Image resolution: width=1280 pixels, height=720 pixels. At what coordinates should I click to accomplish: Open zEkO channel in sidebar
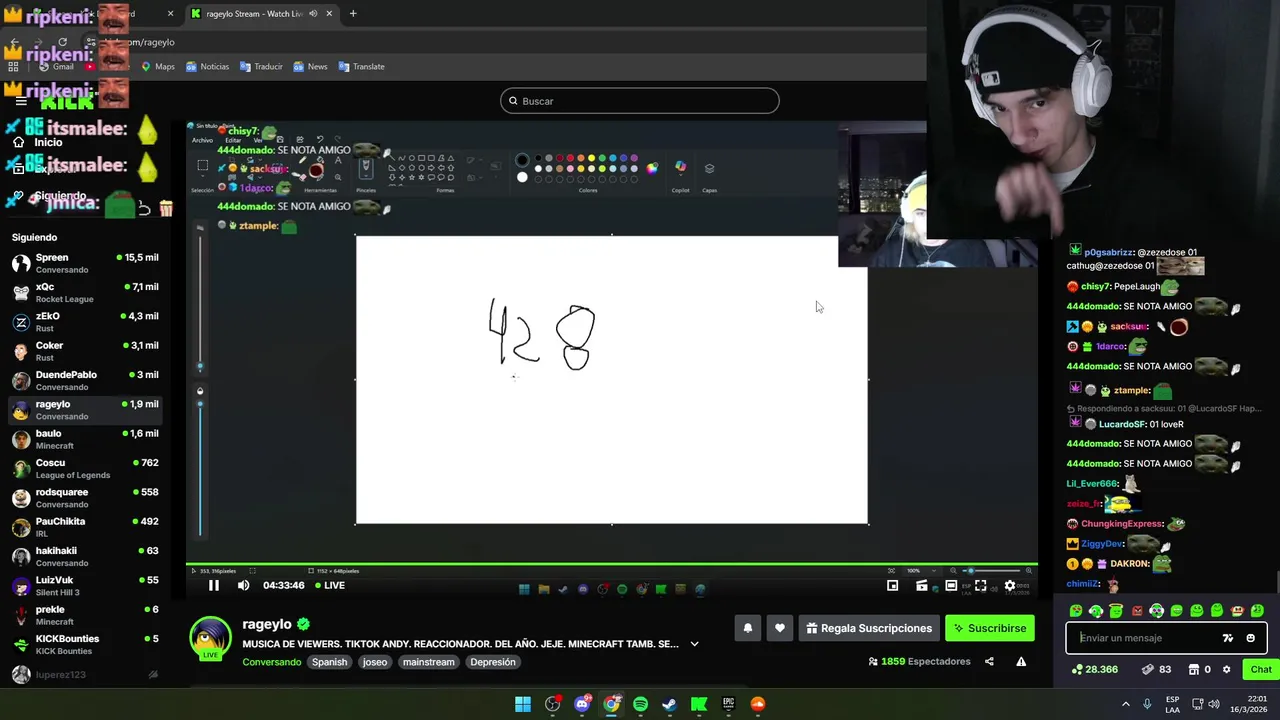point(85,322)
